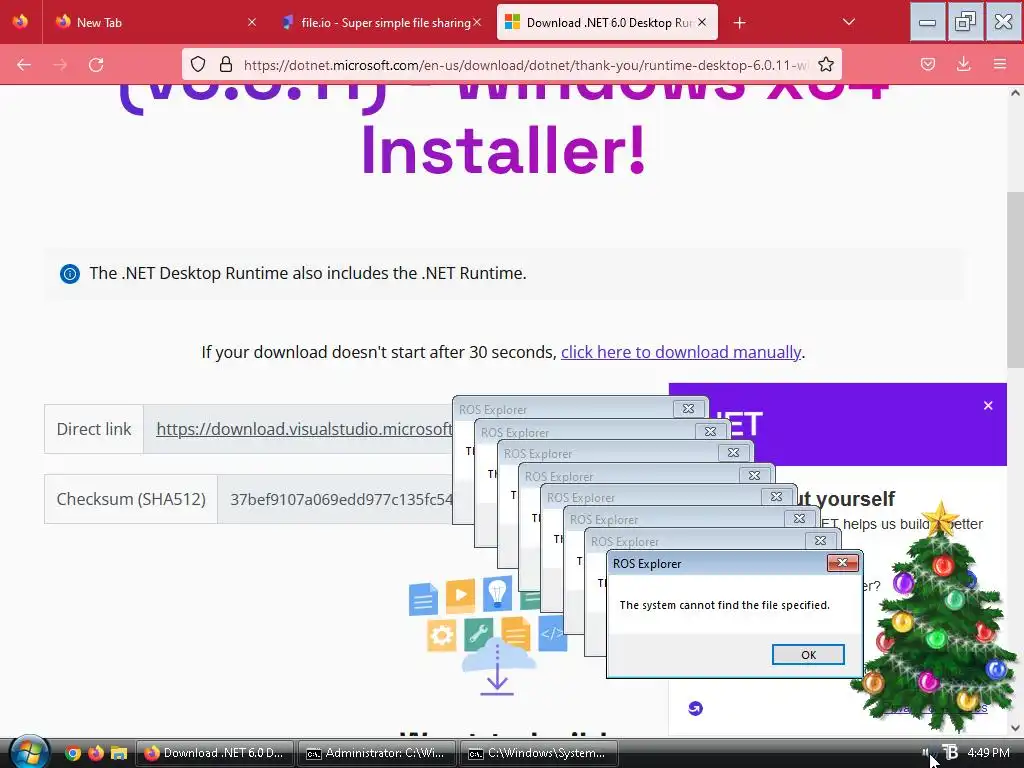Click the padlock site info icon
The image size is (1024, 768).
[x=226, y=65]
